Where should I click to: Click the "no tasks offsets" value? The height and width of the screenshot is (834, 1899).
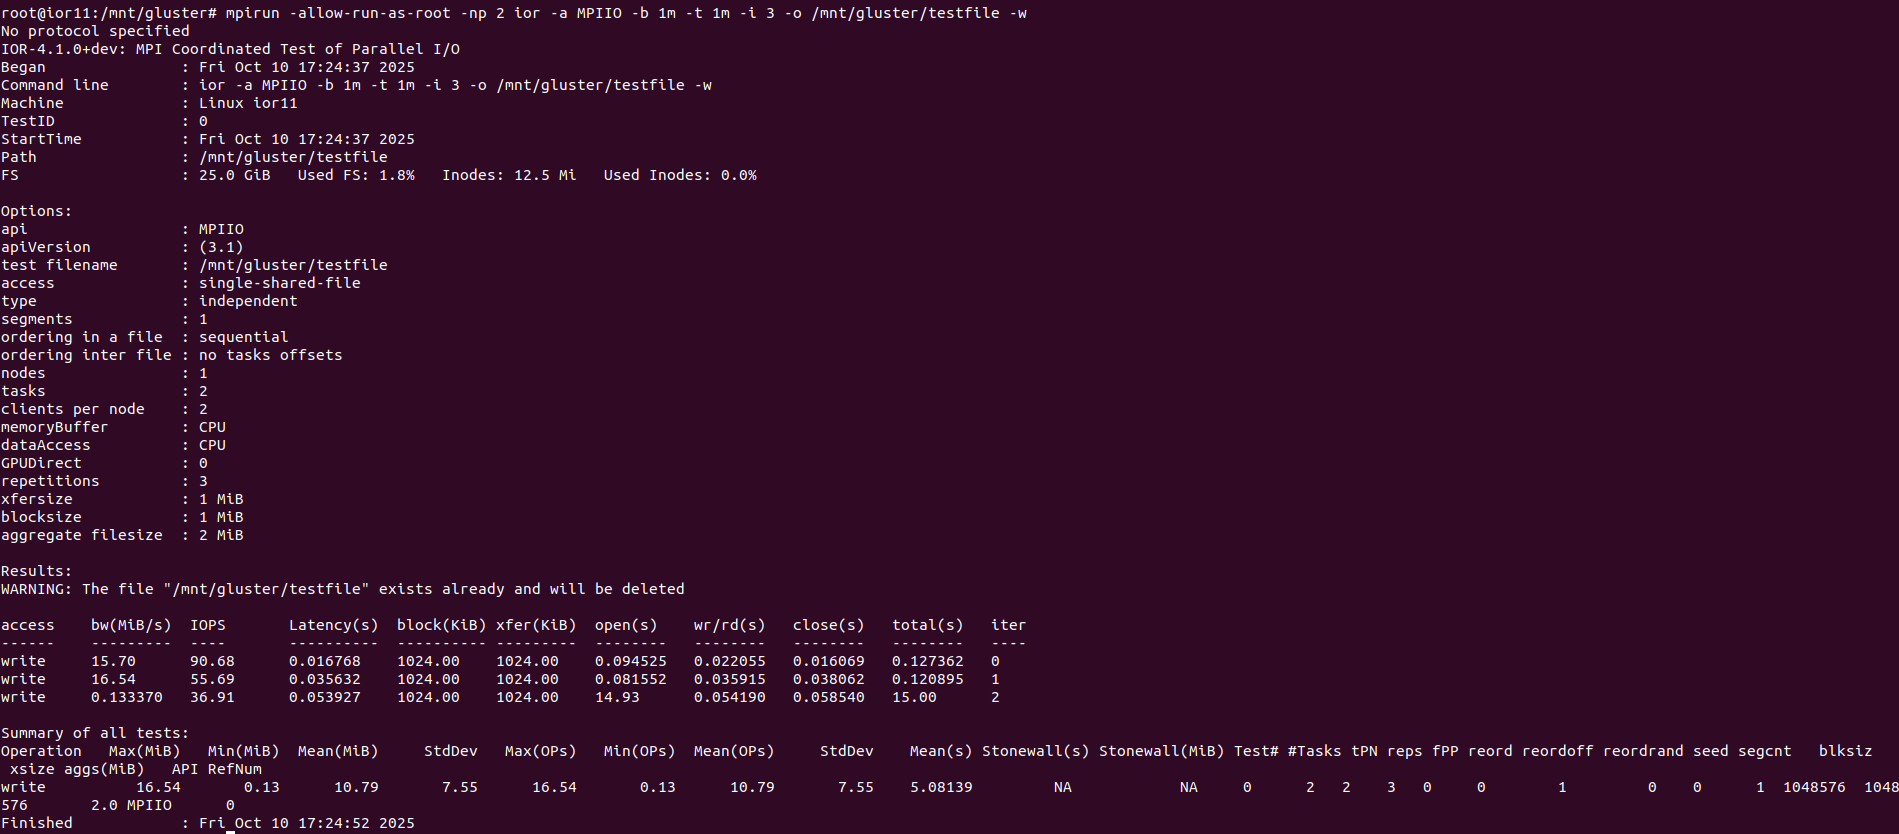270,355
